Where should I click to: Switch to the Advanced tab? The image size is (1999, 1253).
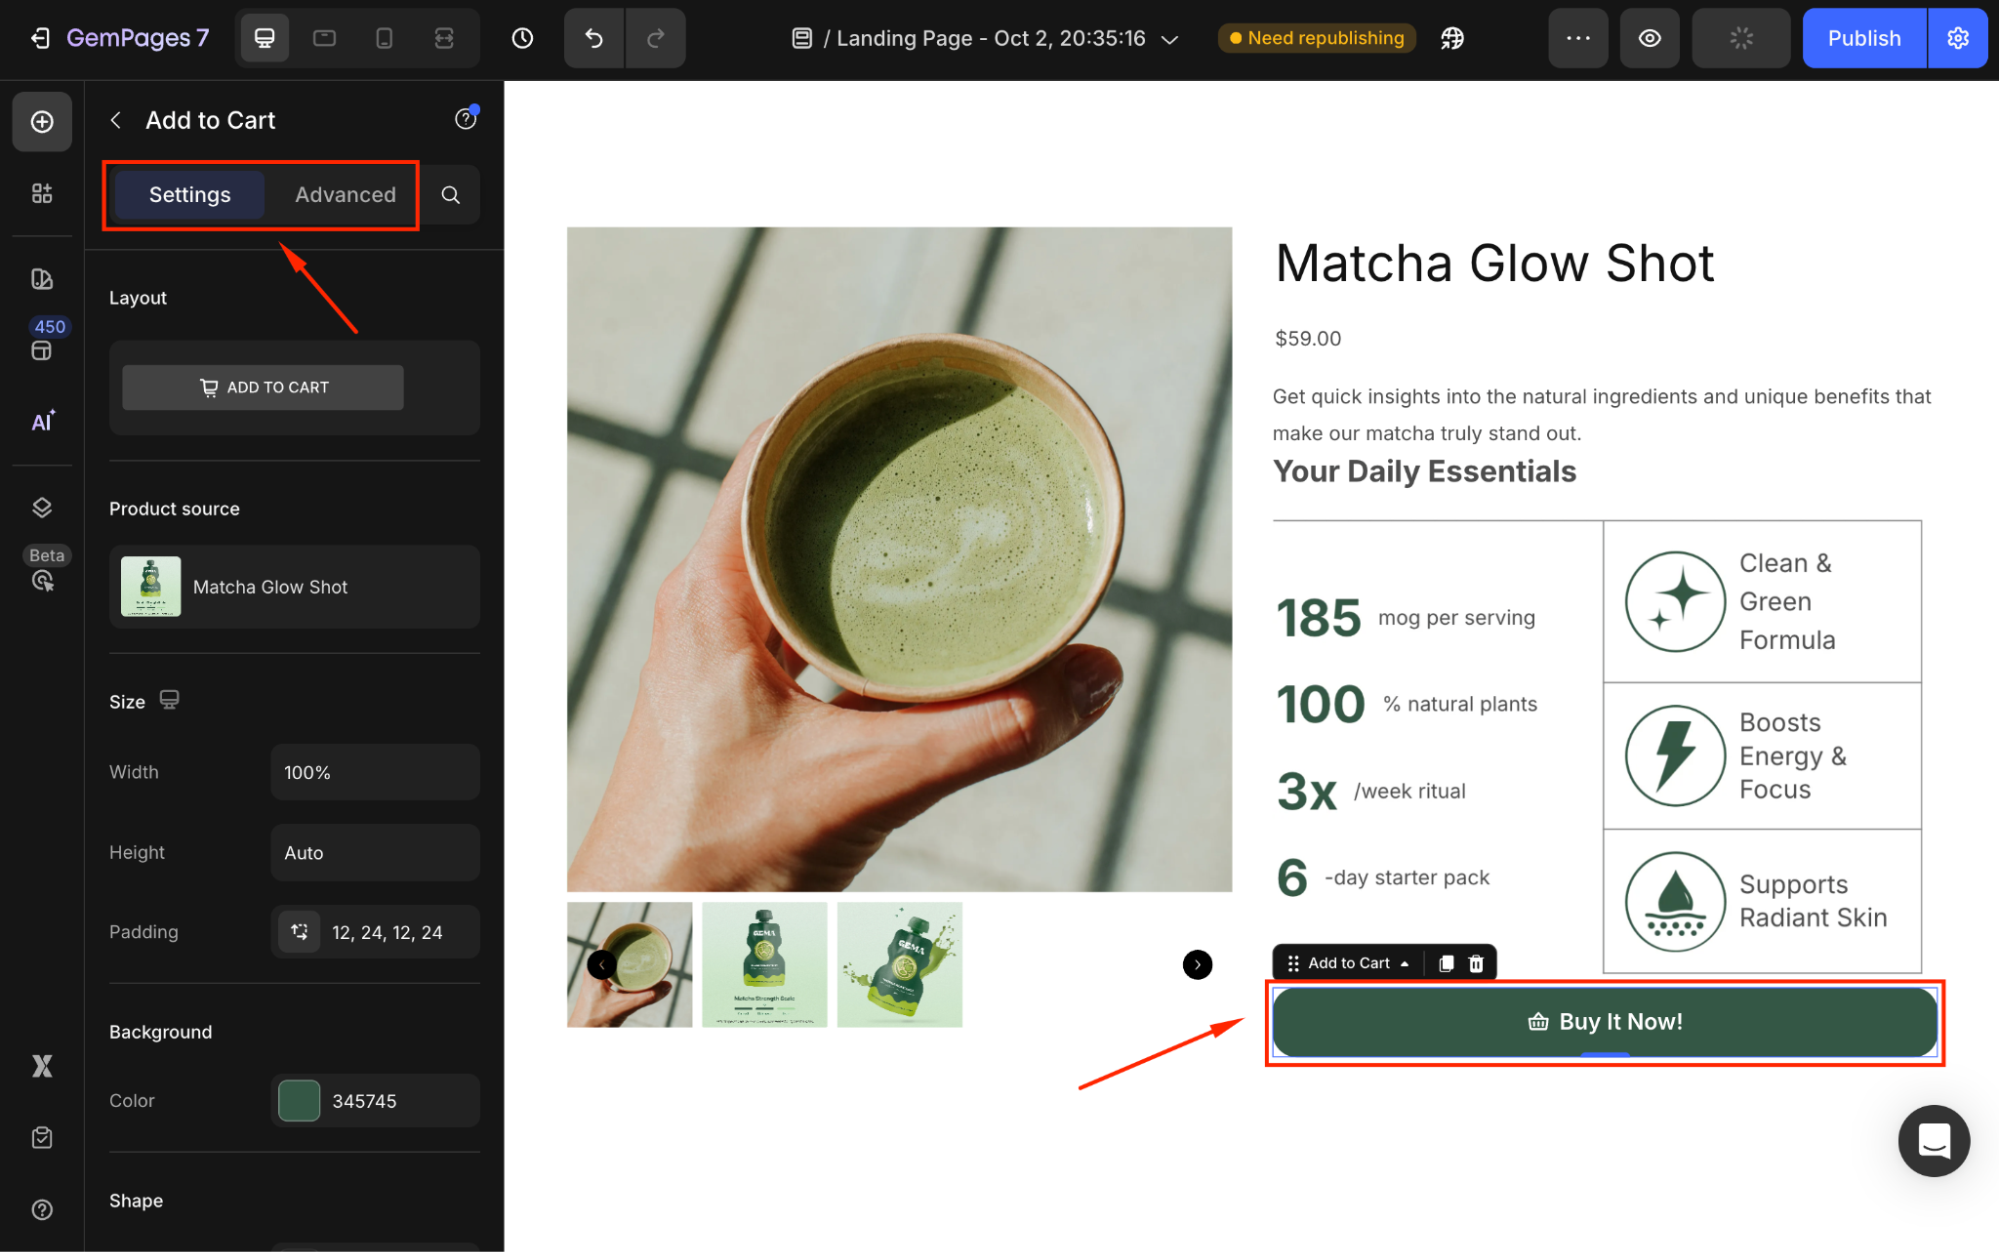345,194
